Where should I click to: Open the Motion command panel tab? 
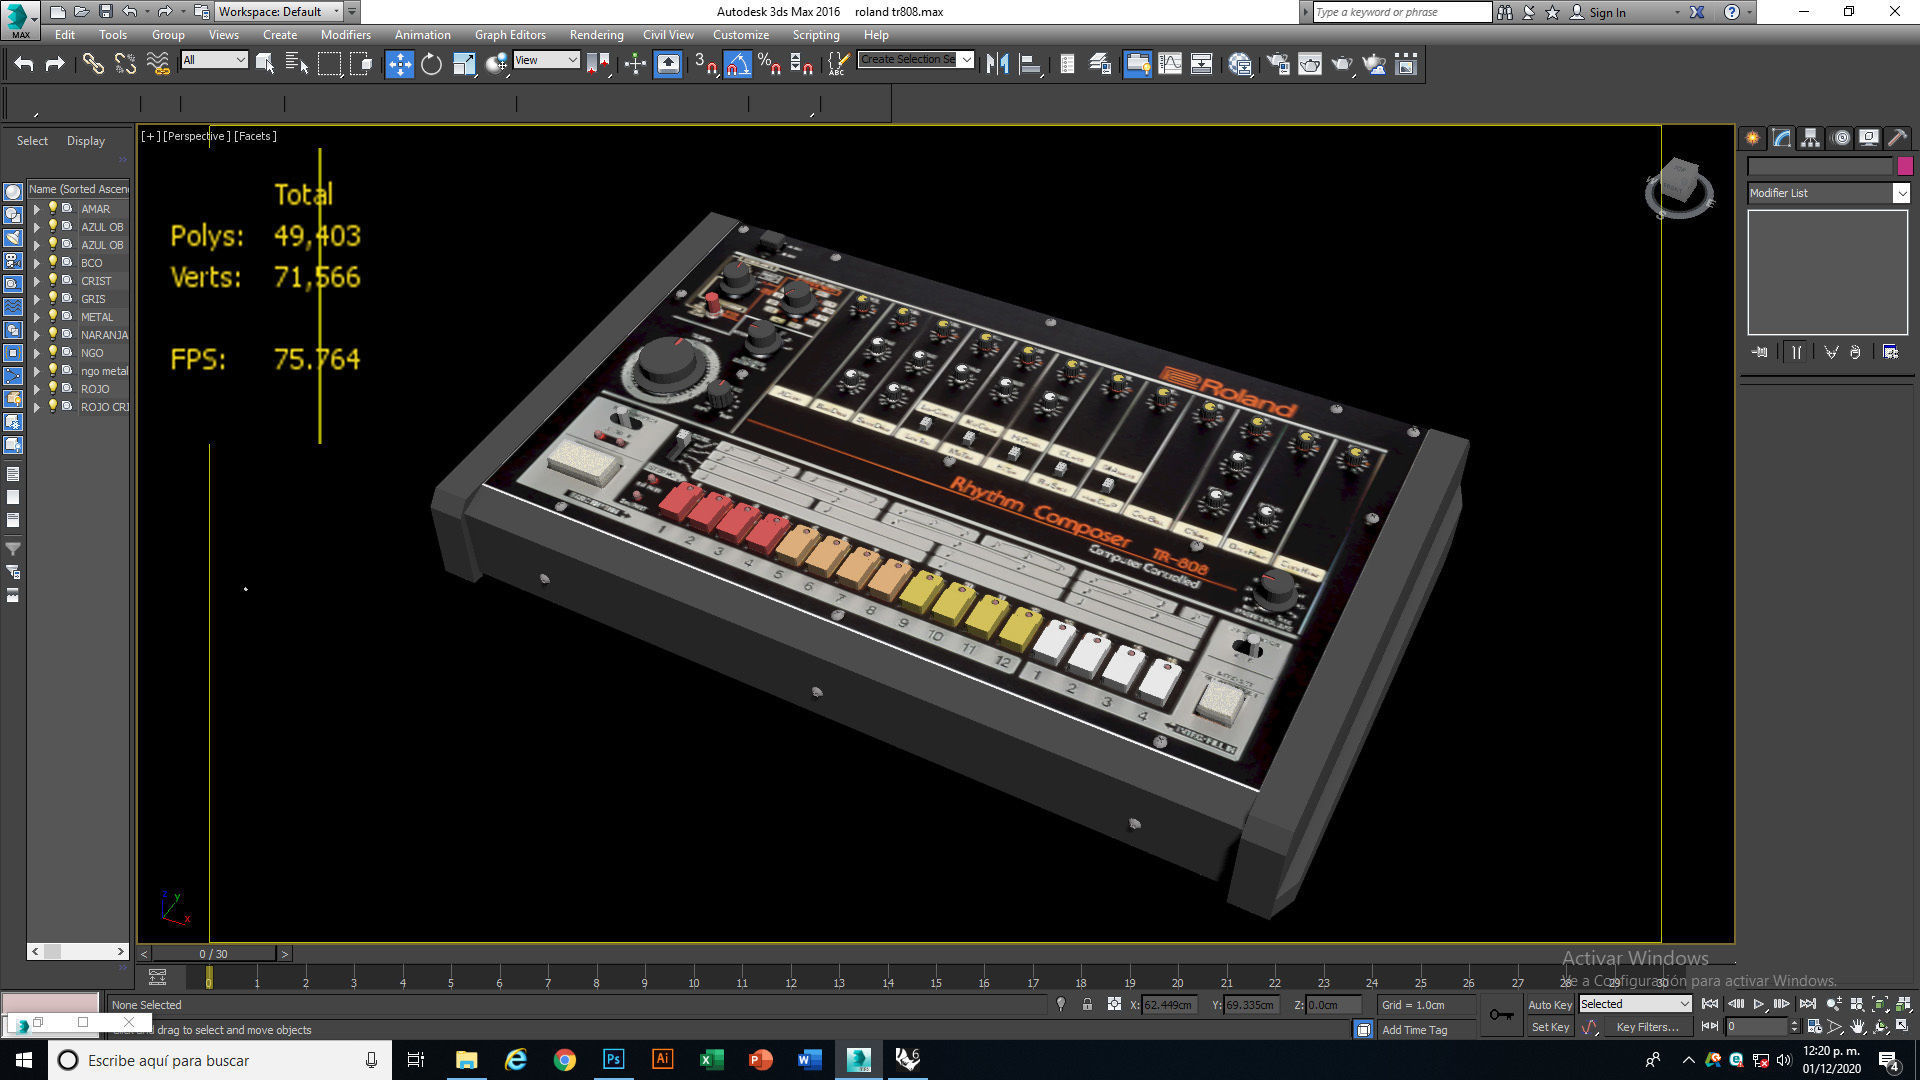[1841, 138]
